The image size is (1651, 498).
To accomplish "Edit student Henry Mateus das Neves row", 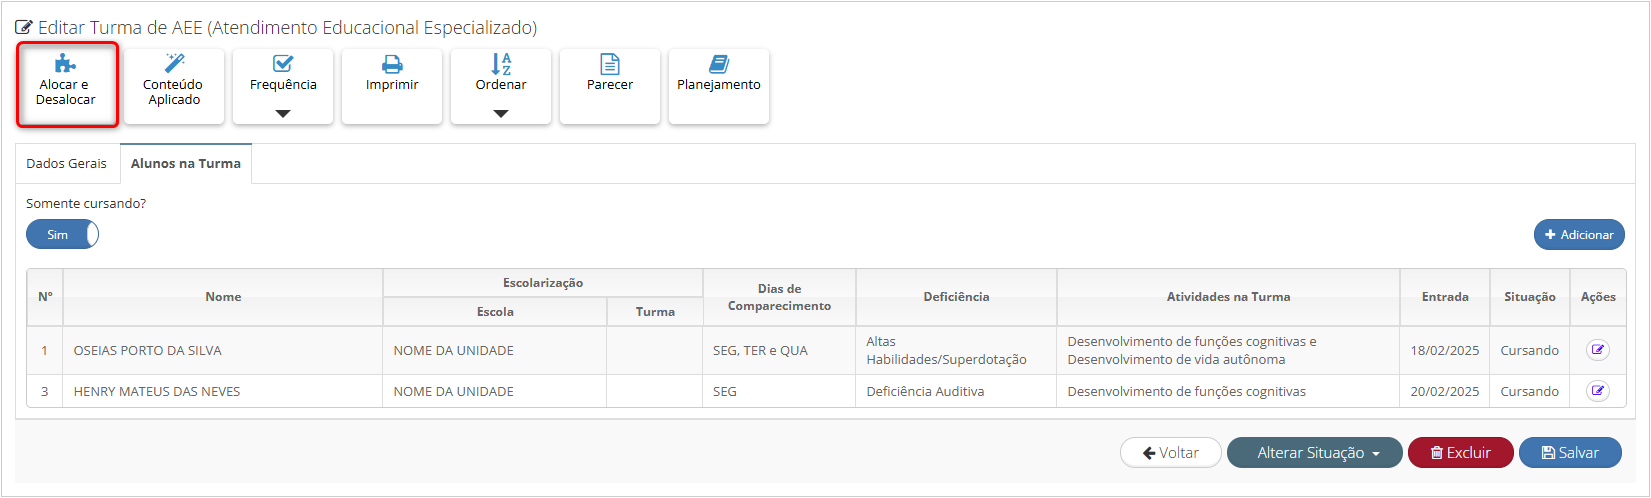I will 1597,391.
